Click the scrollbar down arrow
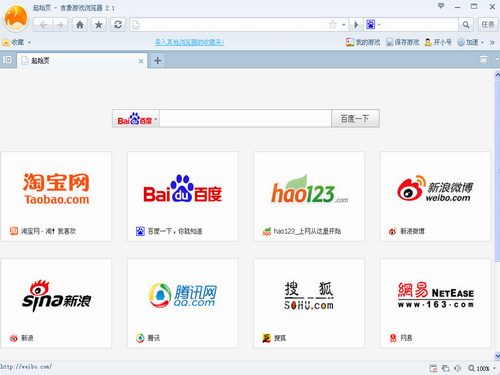Image resolution: width=500 pixels, height=375 pixels. click(497, 356)
